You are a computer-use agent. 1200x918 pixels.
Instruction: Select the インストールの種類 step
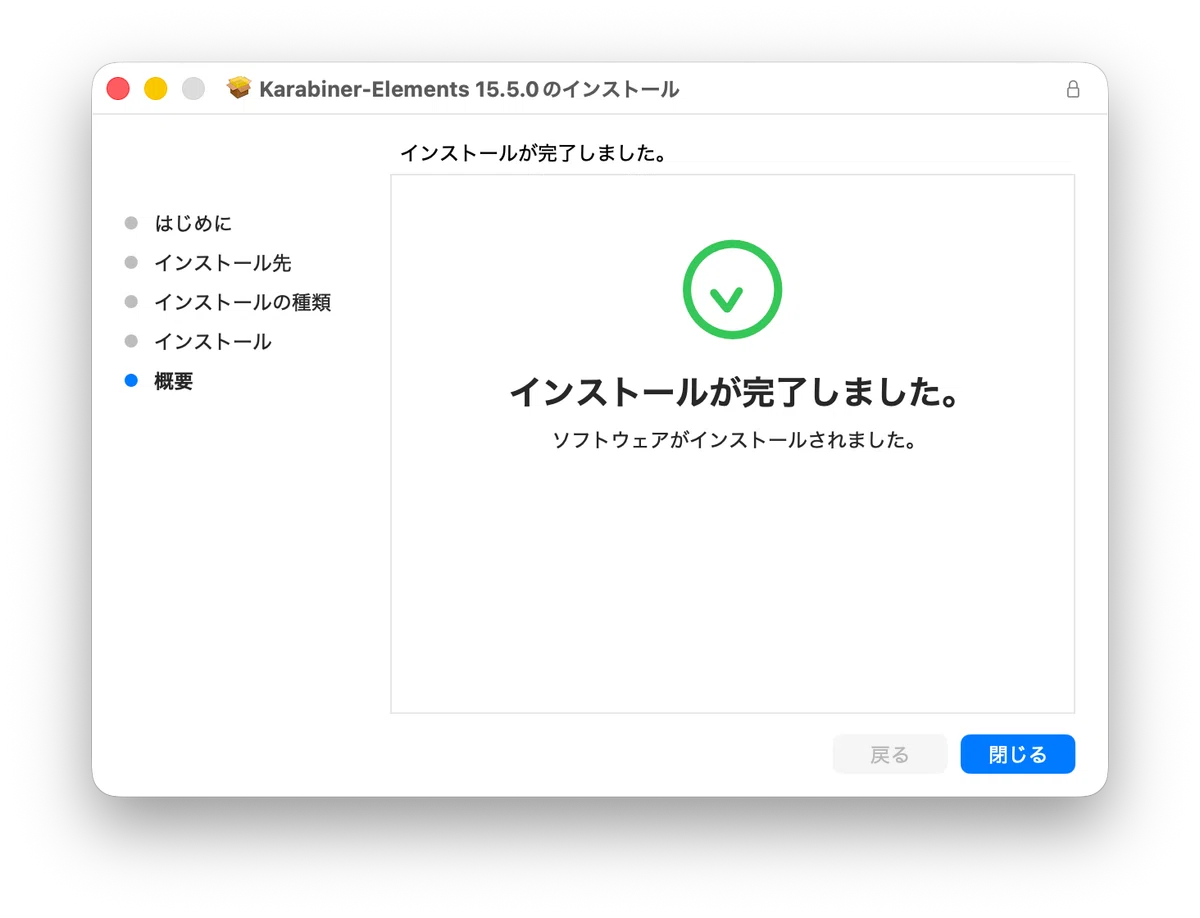click(x=242, y=302)
